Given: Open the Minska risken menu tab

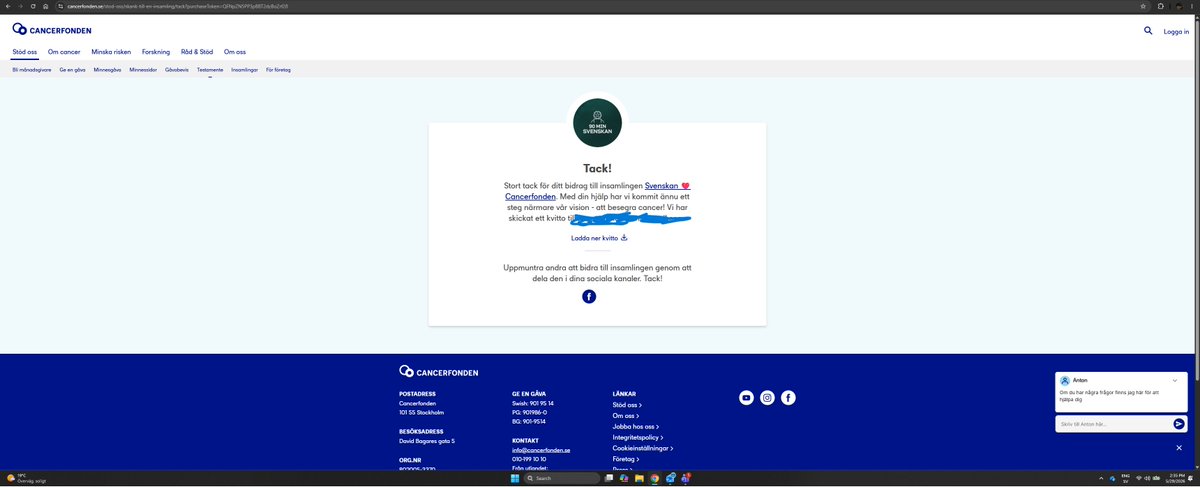Looking at the screenshot, I should point(112,51).
